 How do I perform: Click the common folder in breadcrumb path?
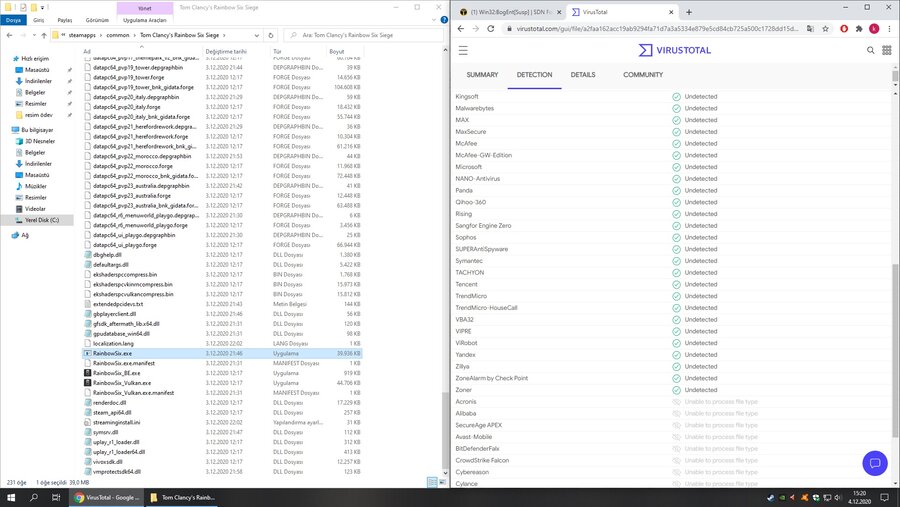pyautogui.click(x=120, y=34)
